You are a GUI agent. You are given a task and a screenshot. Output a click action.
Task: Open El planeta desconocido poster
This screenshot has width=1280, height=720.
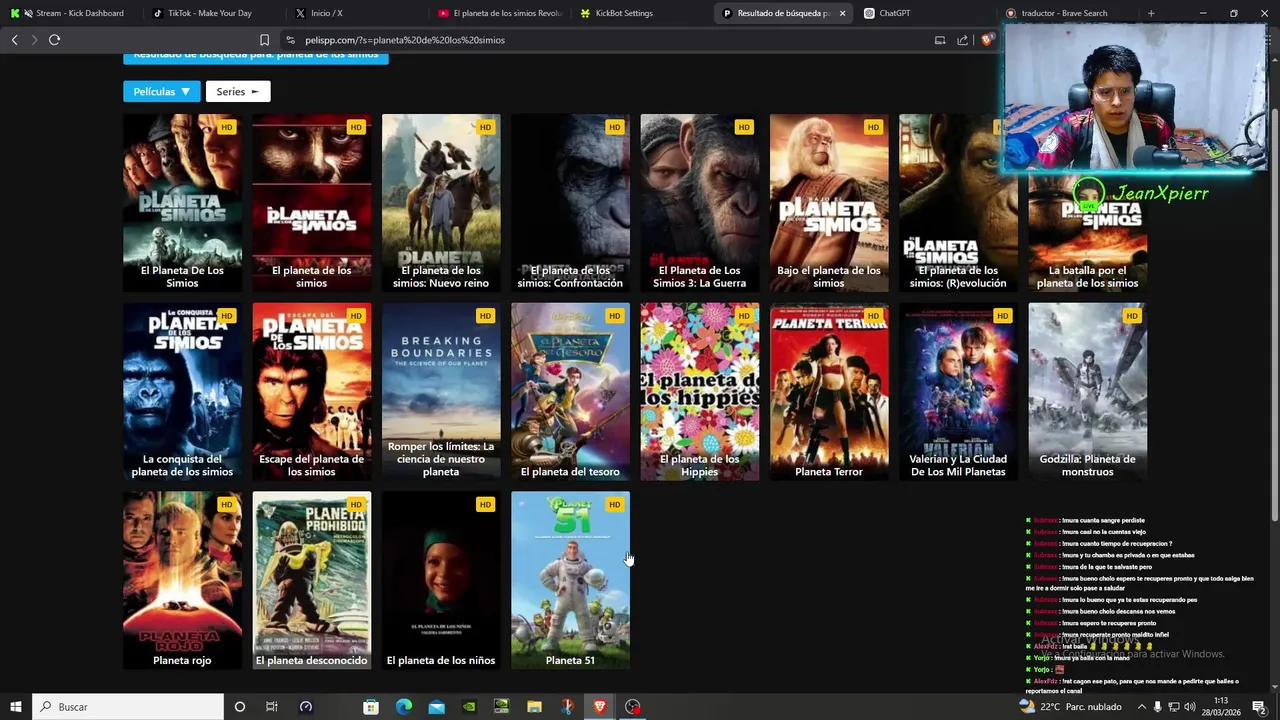click(311, 580)
